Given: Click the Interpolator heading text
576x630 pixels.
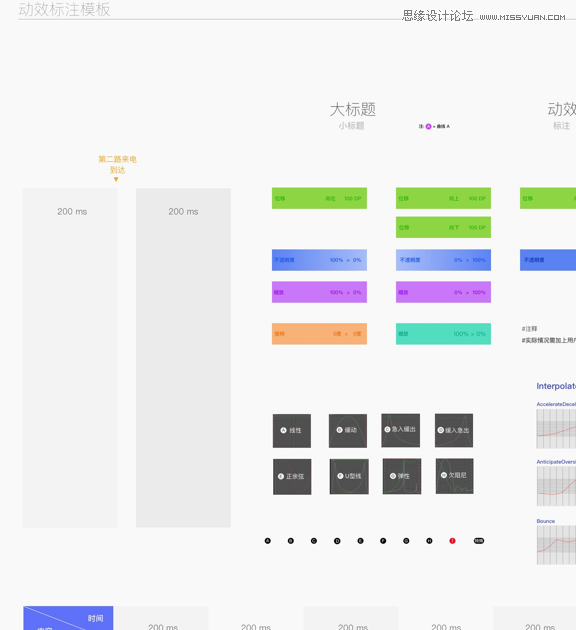Looking at the screenshot, I should coord(556,386).
